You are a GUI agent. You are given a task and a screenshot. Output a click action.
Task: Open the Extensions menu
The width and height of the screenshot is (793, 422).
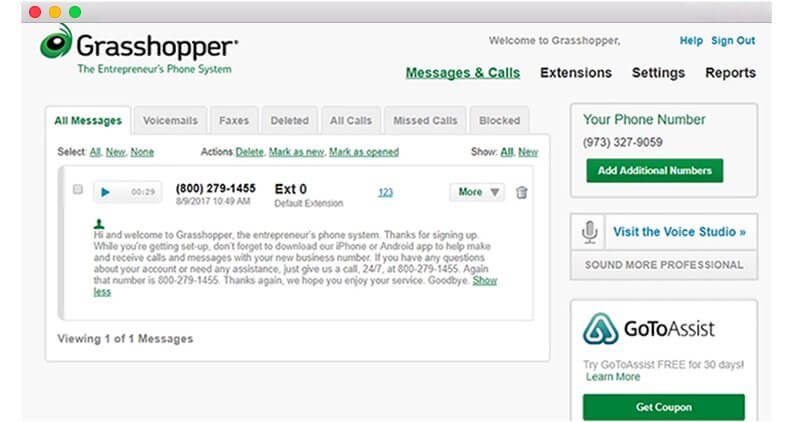click(576, 73)
